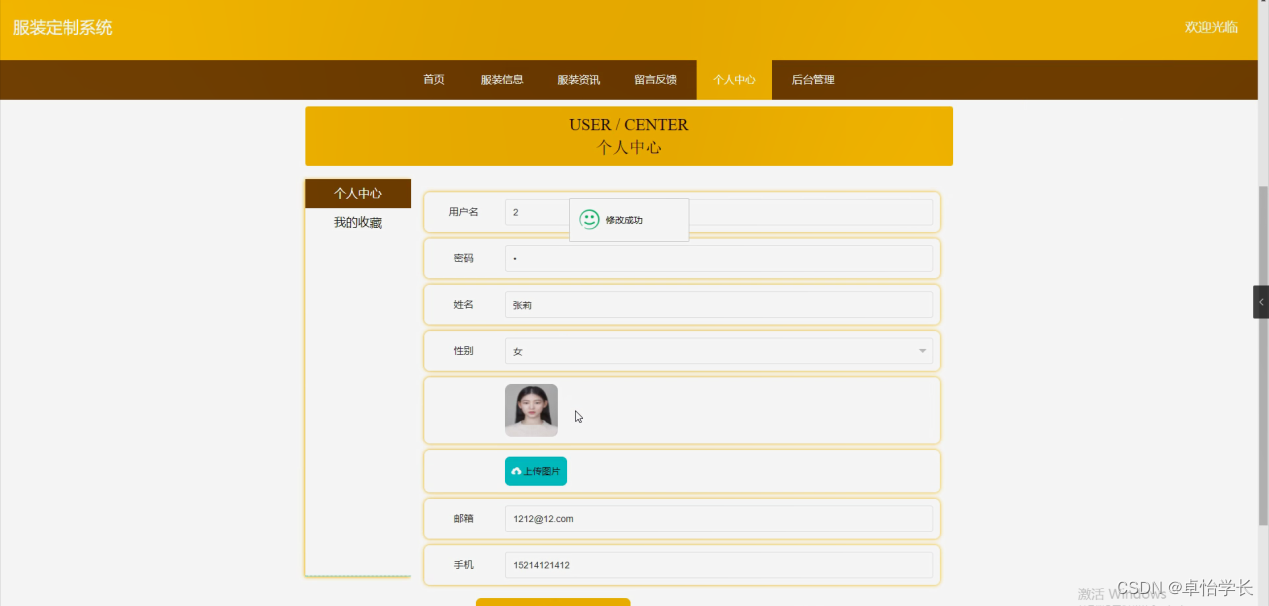The height and width of the screenshot is (606, 1269).
Task: Click the 姓名 field label
Action: pyautogui.click(x=464, y=304)
